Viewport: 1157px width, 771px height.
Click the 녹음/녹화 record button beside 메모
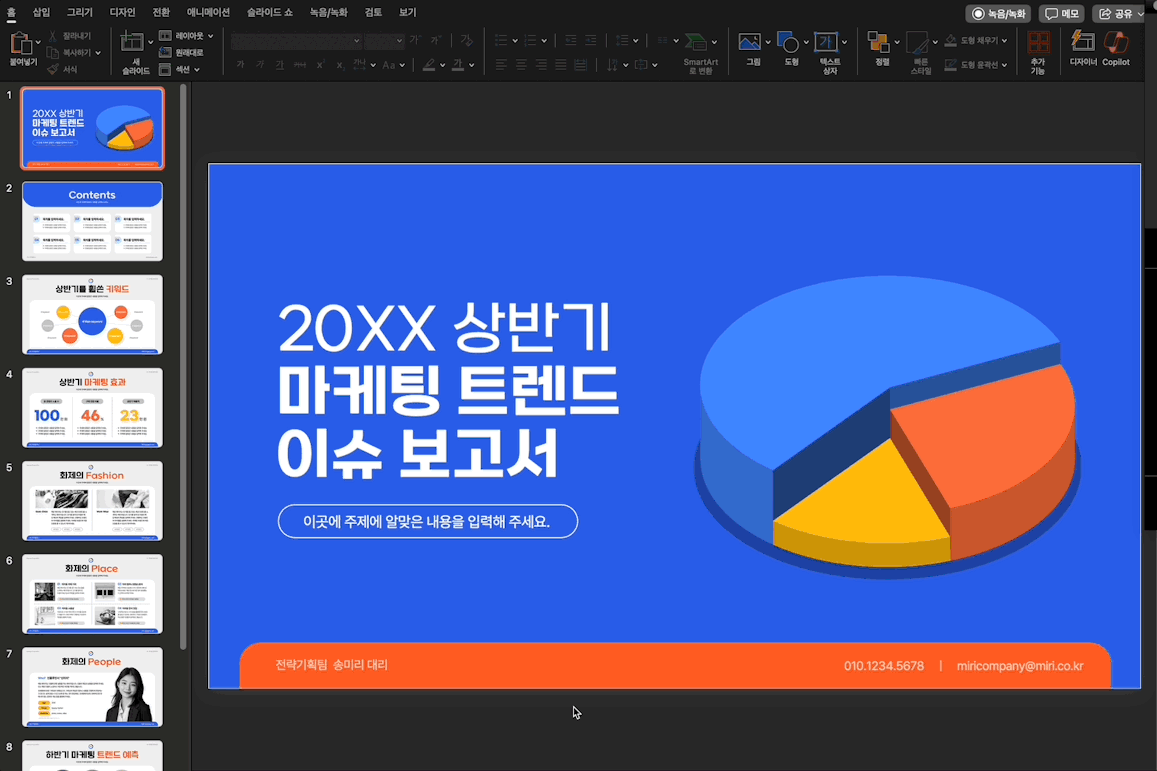998,13
